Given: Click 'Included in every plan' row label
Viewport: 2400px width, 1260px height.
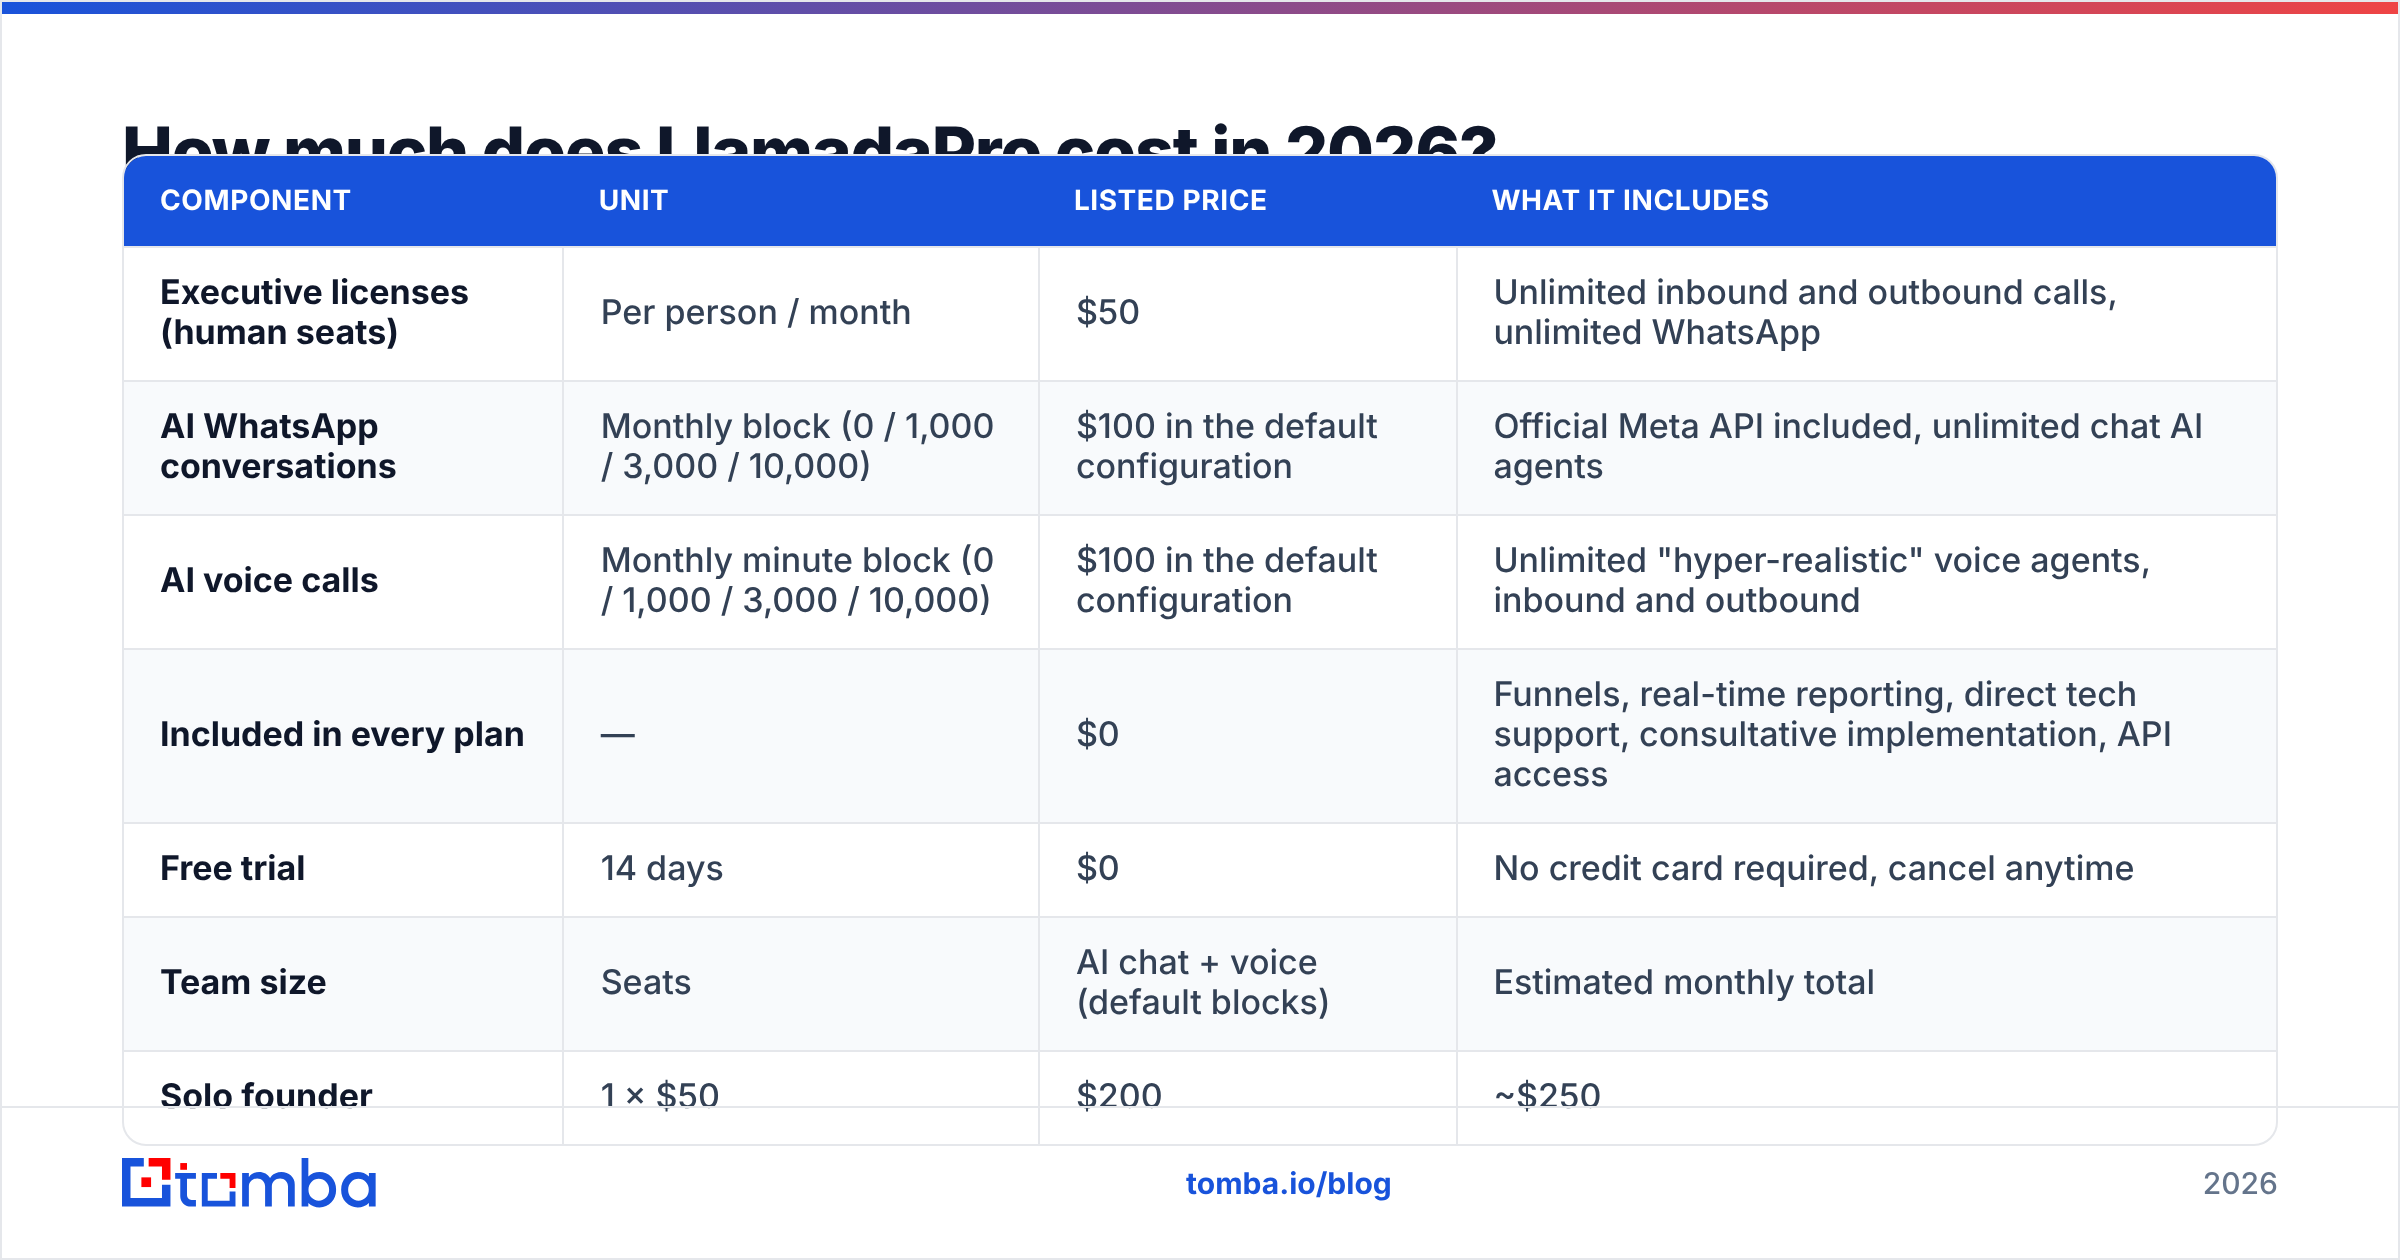Looking at the screenshot, I should point(342,734).
